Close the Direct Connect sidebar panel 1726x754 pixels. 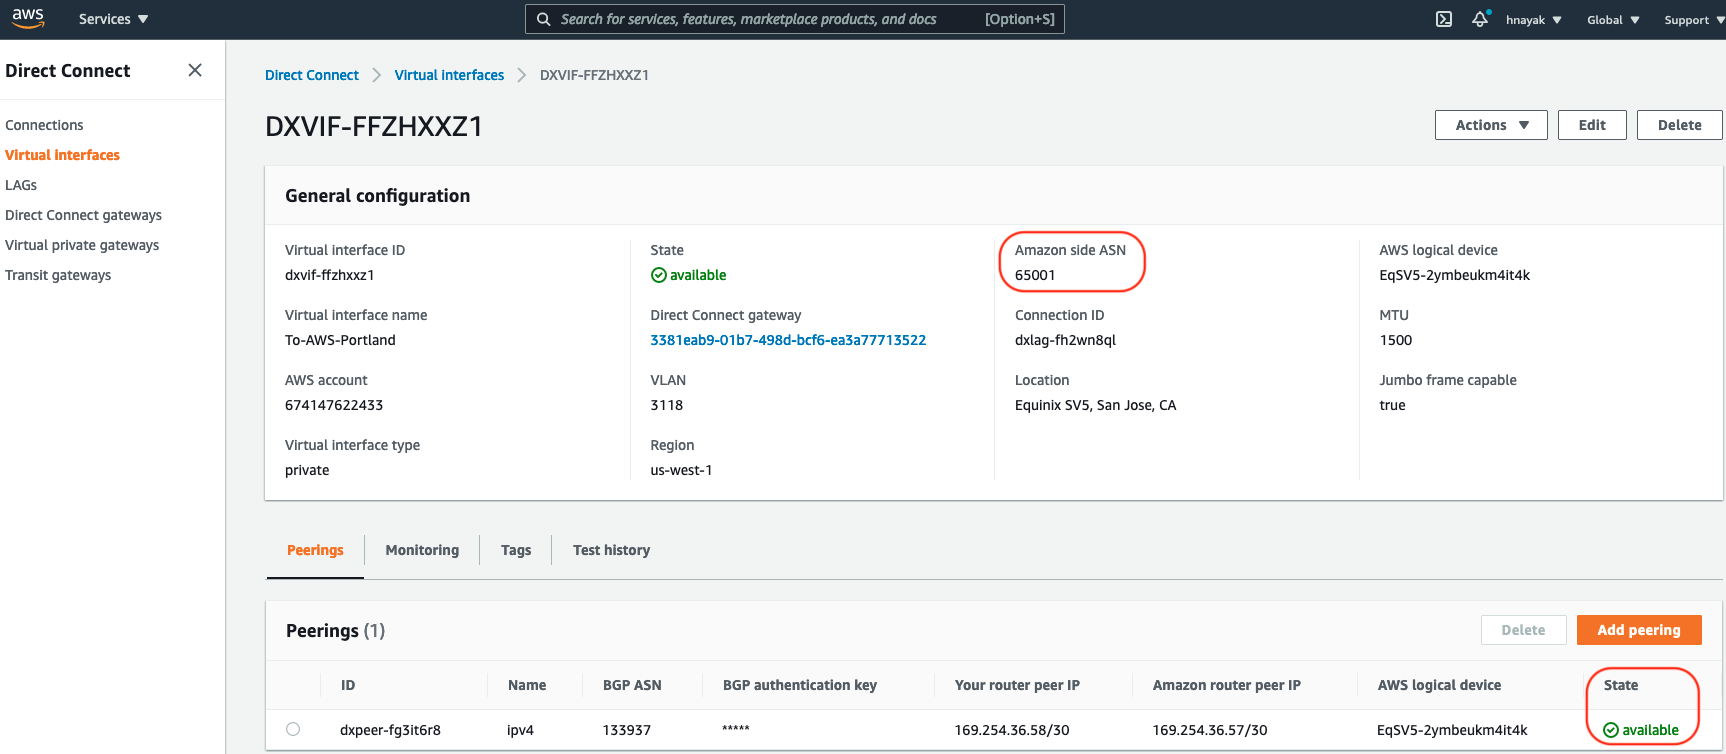pos(195,70)
